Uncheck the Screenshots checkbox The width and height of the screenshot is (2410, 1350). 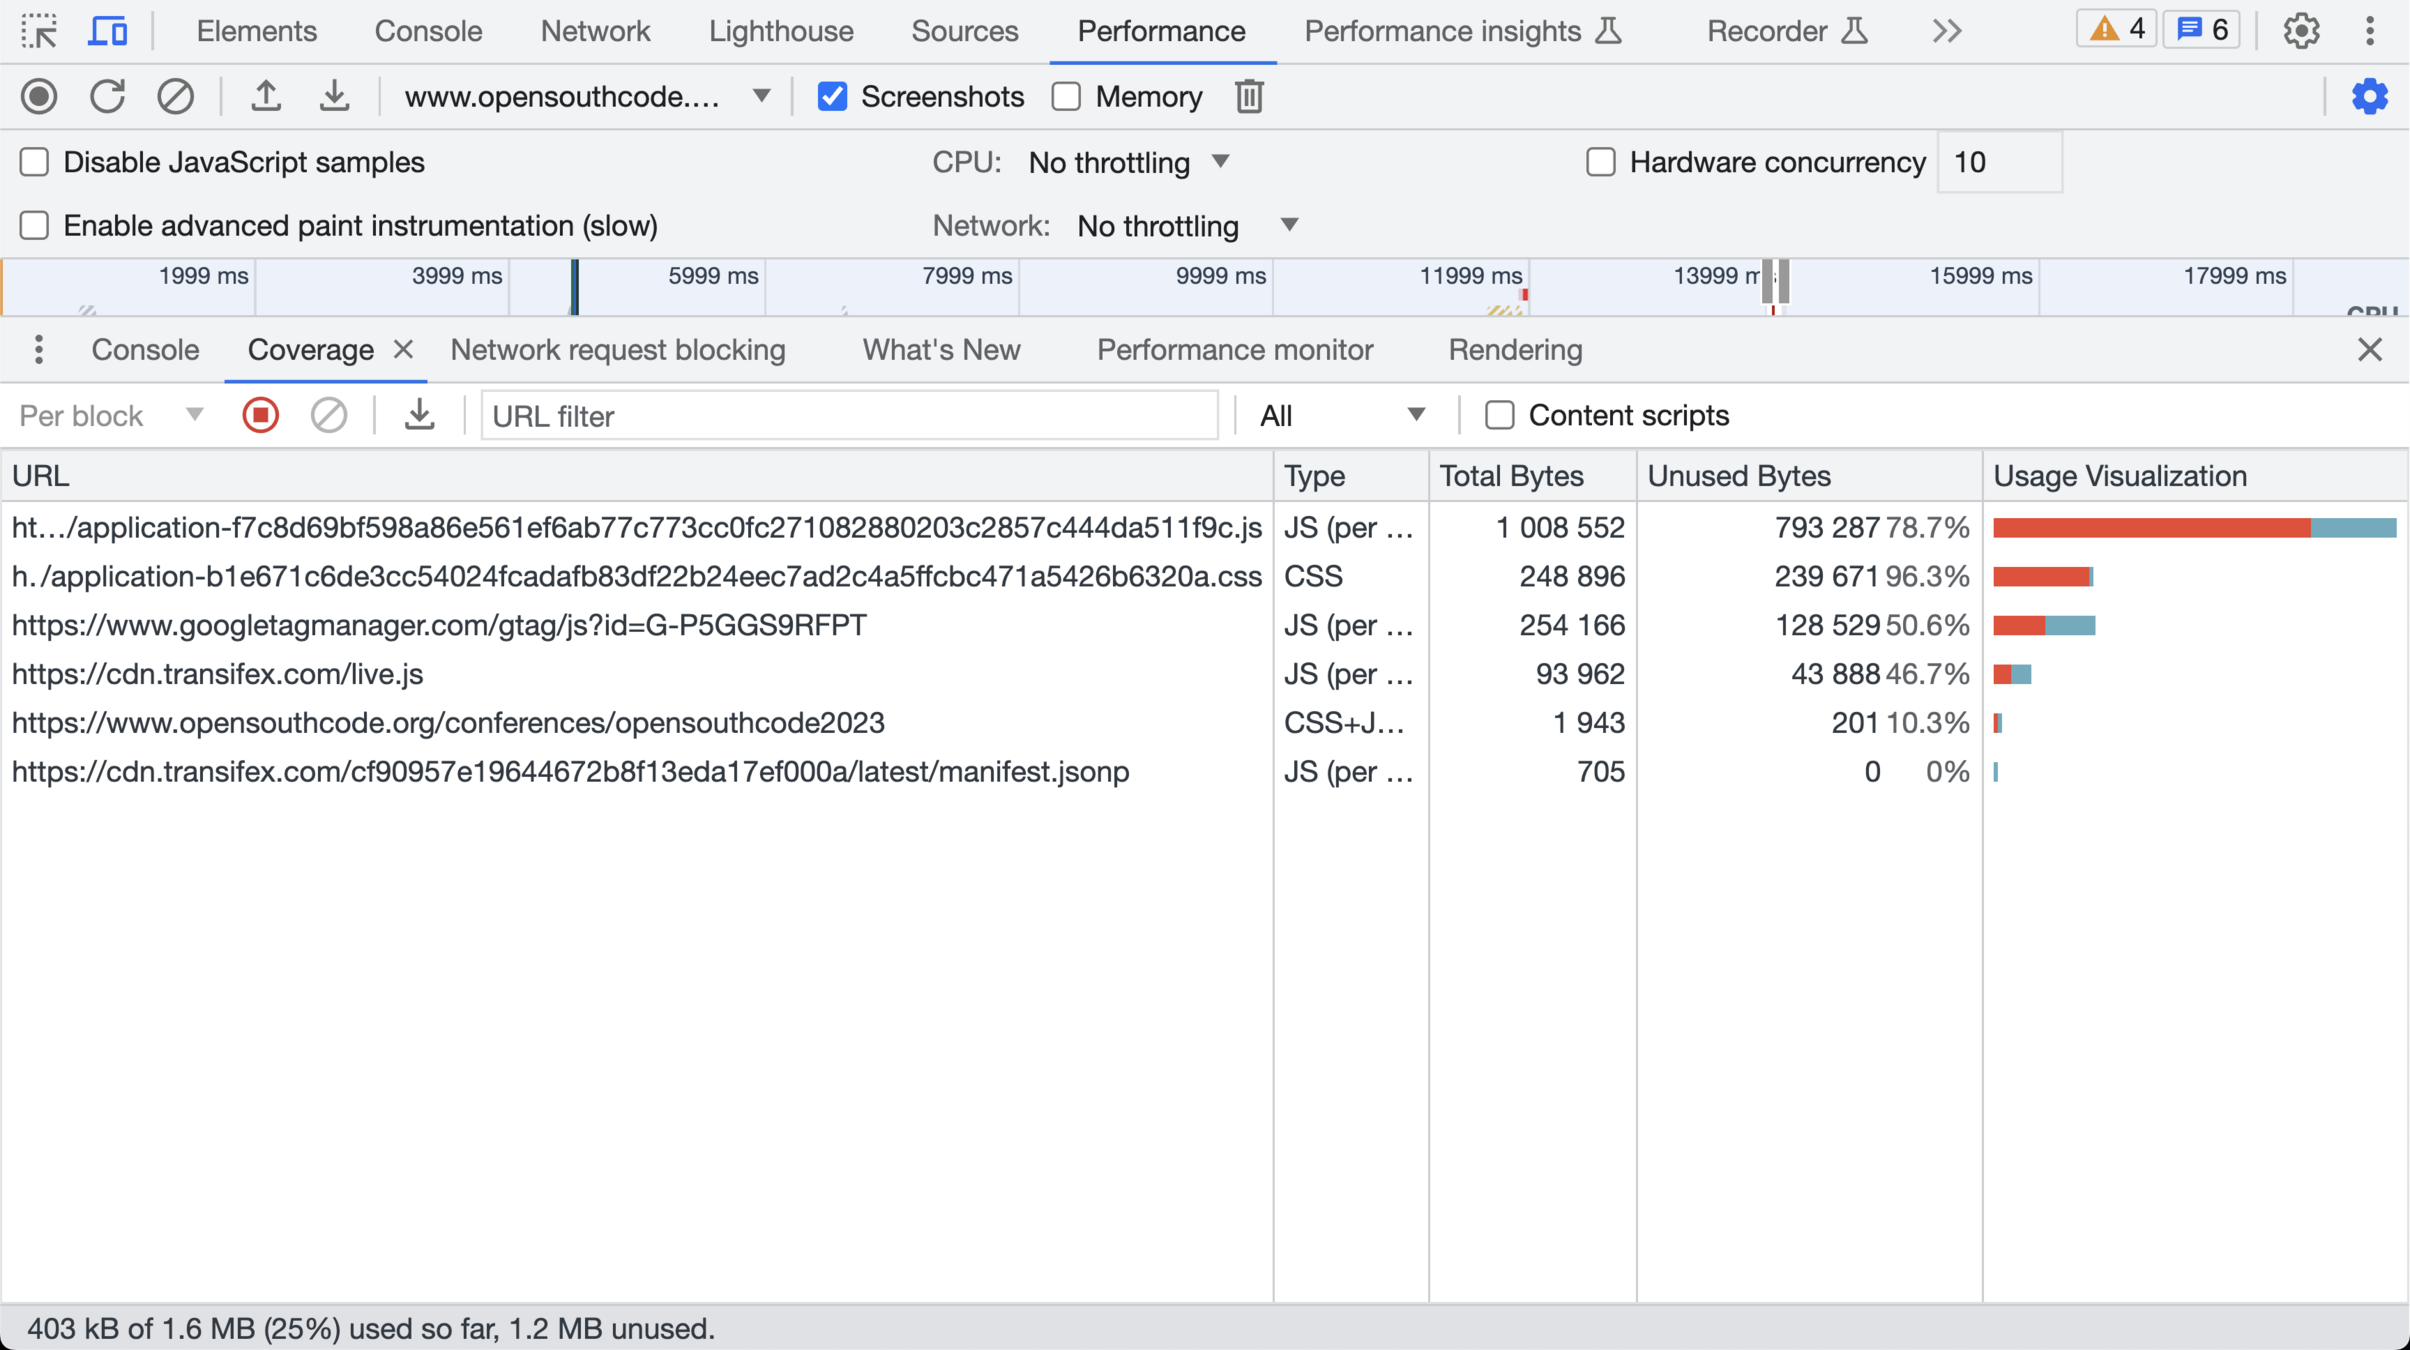click(x=832, y=97)
